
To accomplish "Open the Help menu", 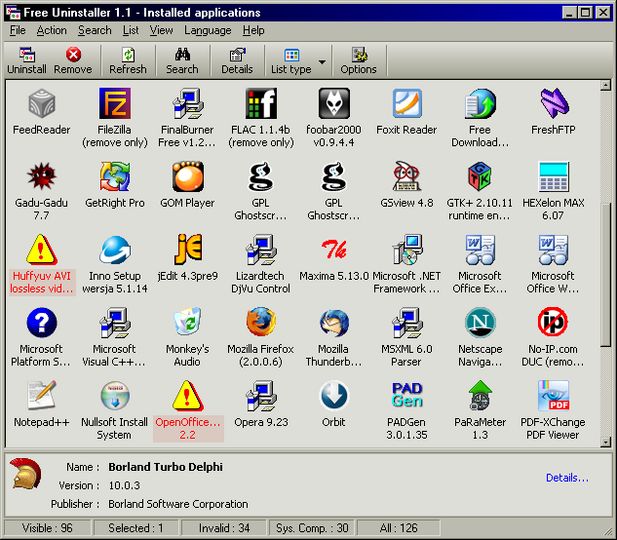I will point(253,30).
